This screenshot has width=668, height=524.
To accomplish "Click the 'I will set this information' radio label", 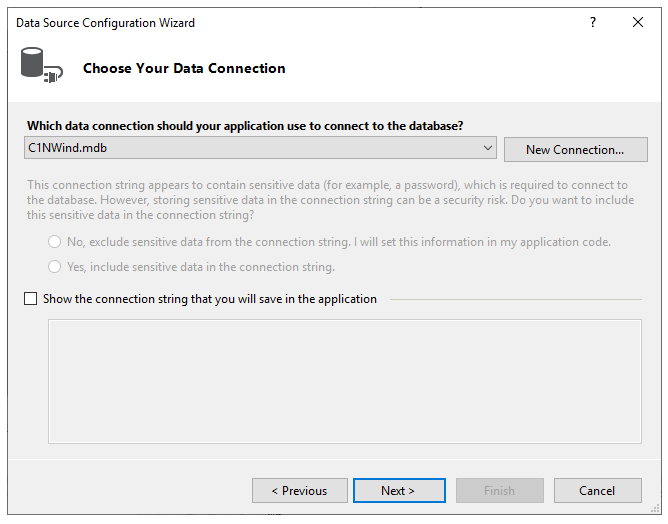I will [338, 242].
